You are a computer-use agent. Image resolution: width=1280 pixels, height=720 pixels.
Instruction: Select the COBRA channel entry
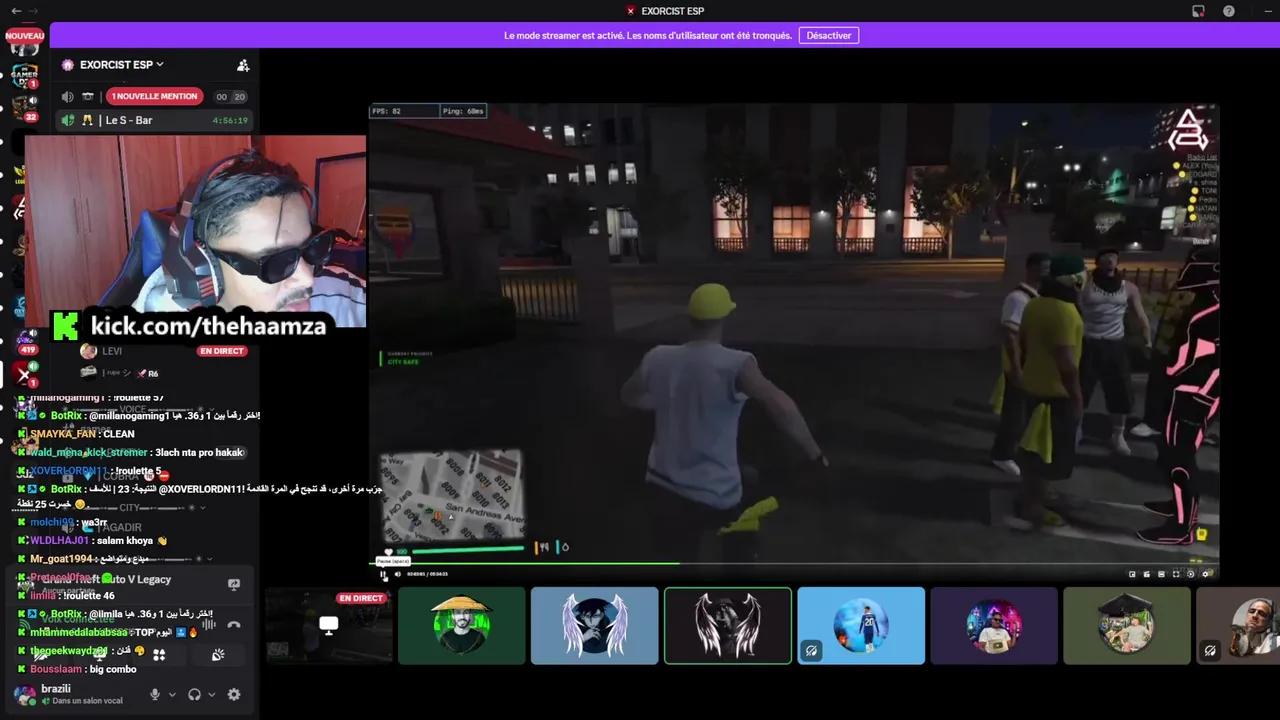(155, 477)
